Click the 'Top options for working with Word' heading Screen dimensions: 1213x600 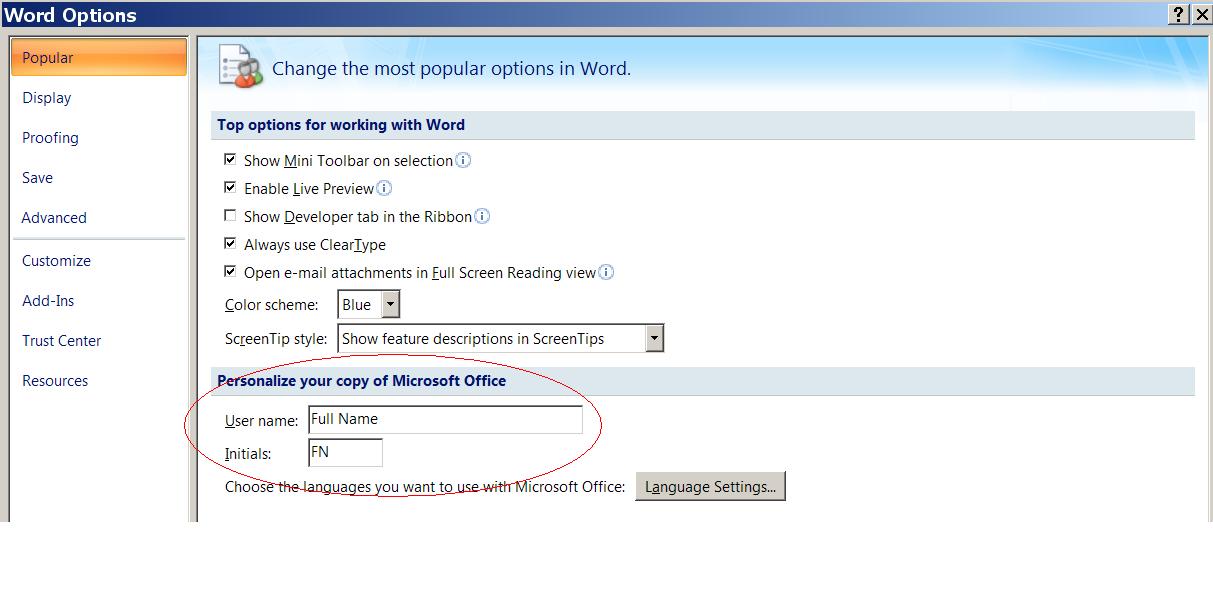click(x=341, y=125)
